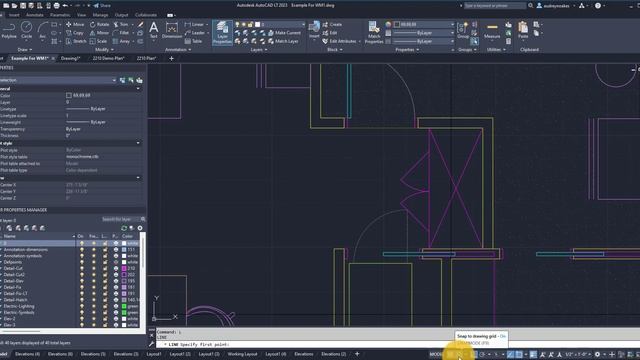Click Match Layer button
Viewport: 640px width, 360px height.
tap(283, 41)
